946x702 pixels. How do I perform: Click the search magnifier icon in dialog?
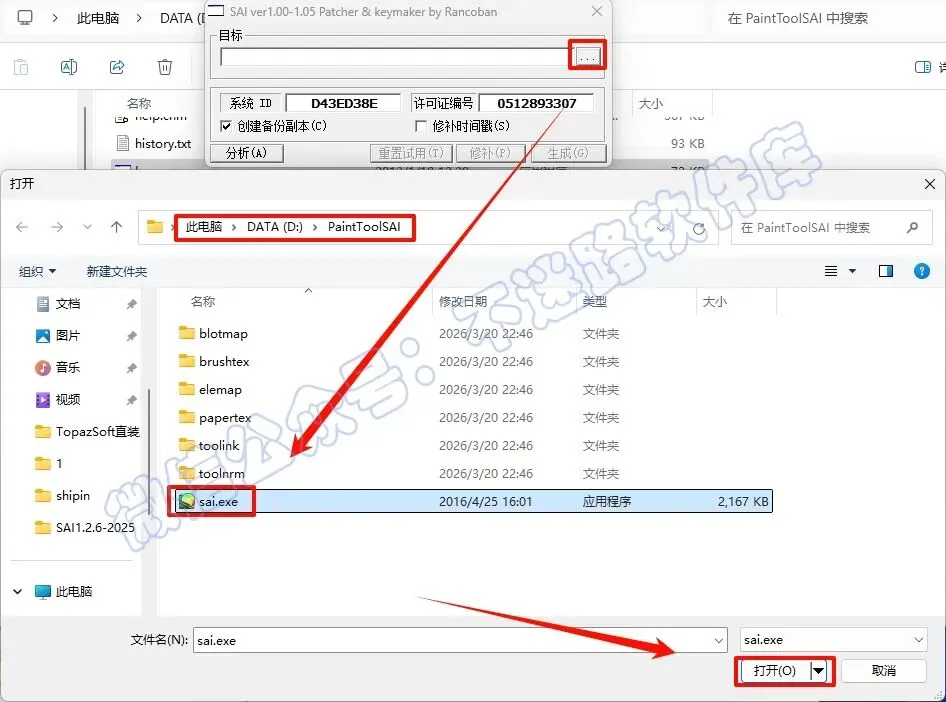point(912,227)
